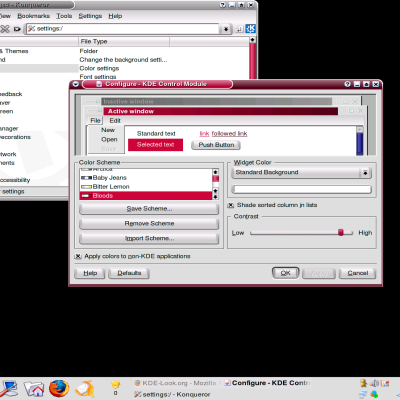Select 'Color settings' row in Konqueror
The height and width of the screenshot is (400, 400).
(99, 68)
